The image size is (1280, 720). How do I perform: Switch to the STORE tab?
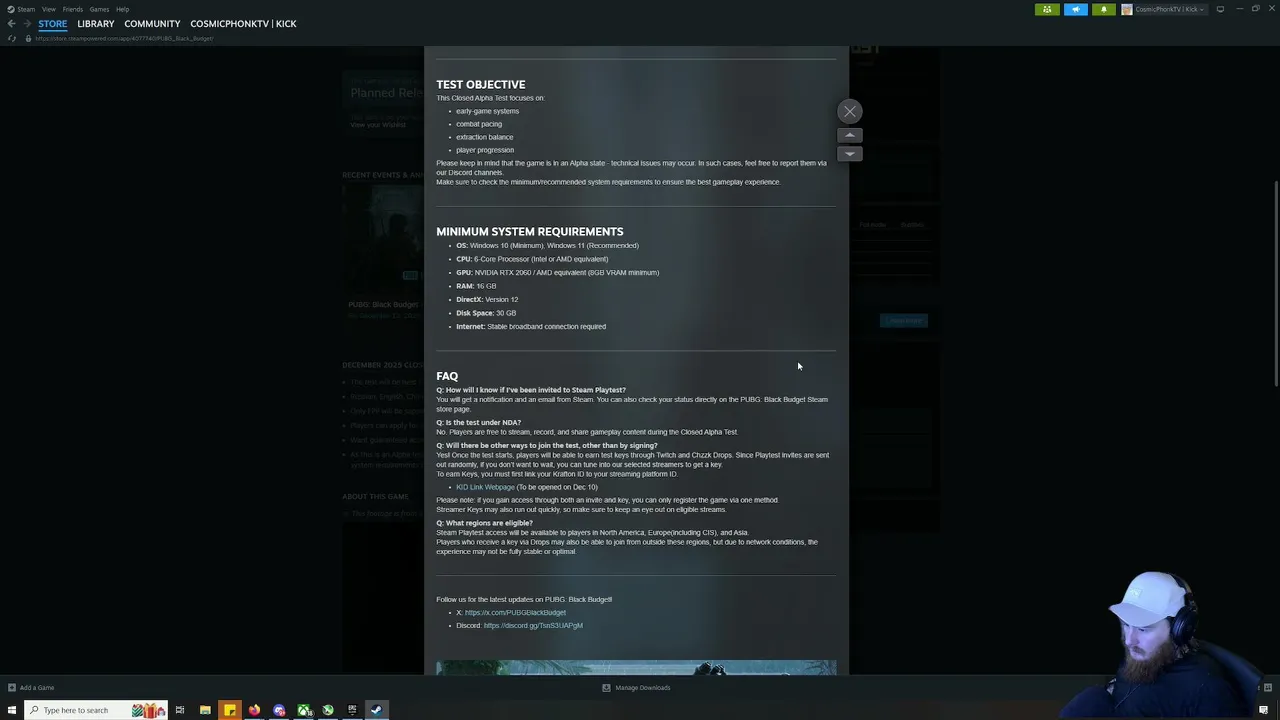(x=53, y=24)
